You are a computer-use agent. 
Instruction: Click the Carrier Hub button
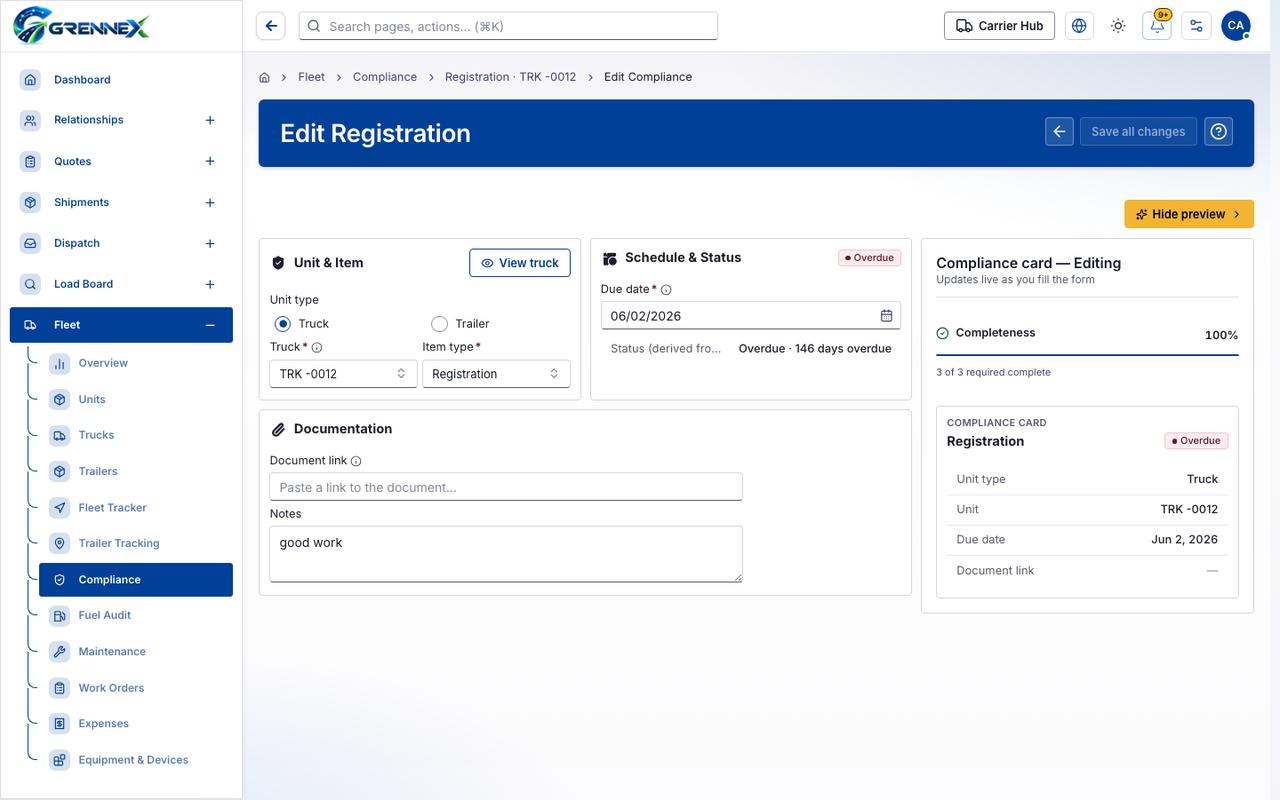pos(999,26)
